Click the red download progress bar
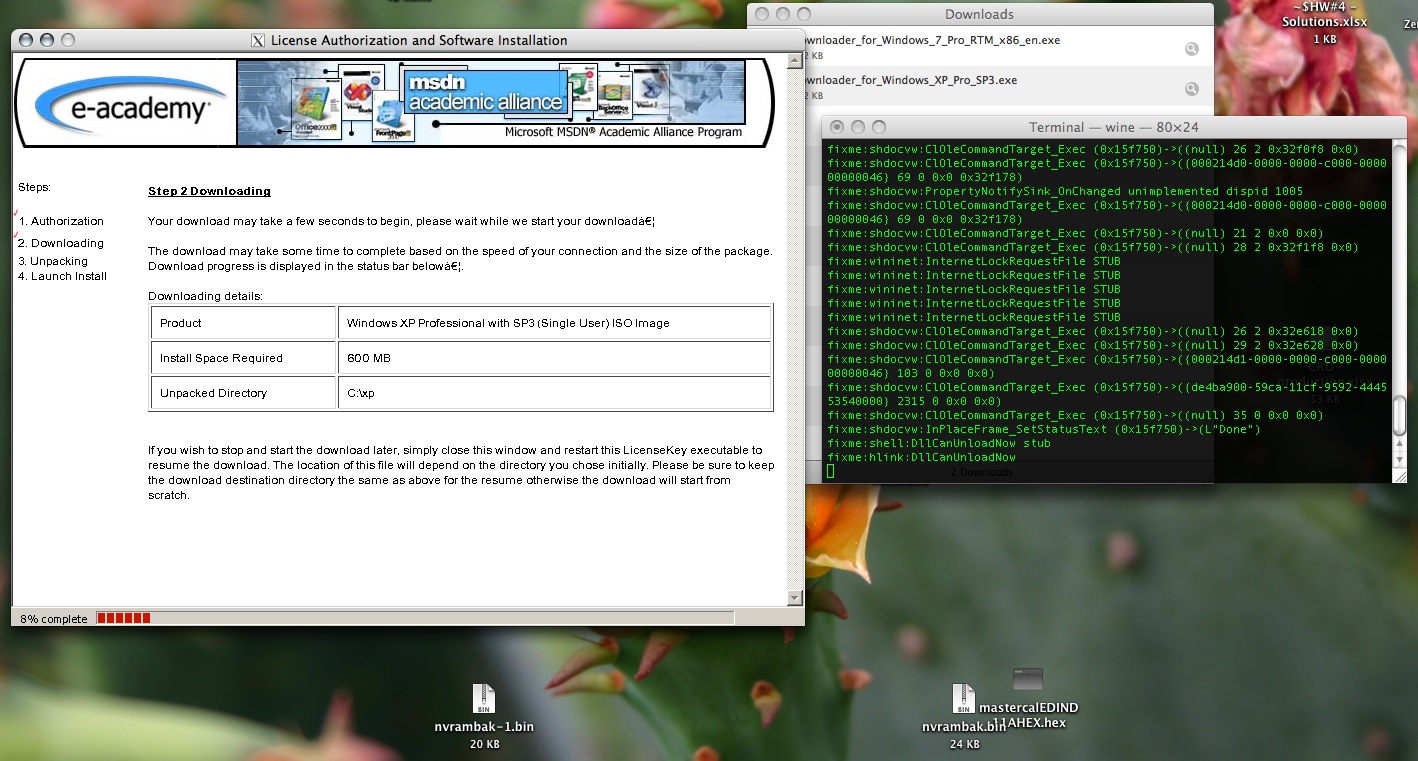 124,618
